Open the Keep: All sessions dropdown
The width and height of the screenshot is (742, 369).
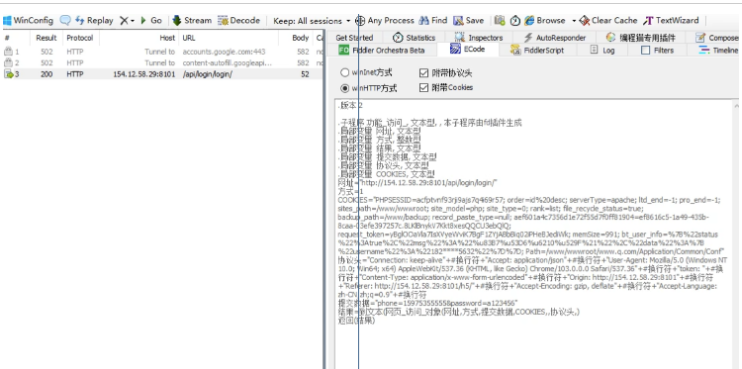point(312,21)
